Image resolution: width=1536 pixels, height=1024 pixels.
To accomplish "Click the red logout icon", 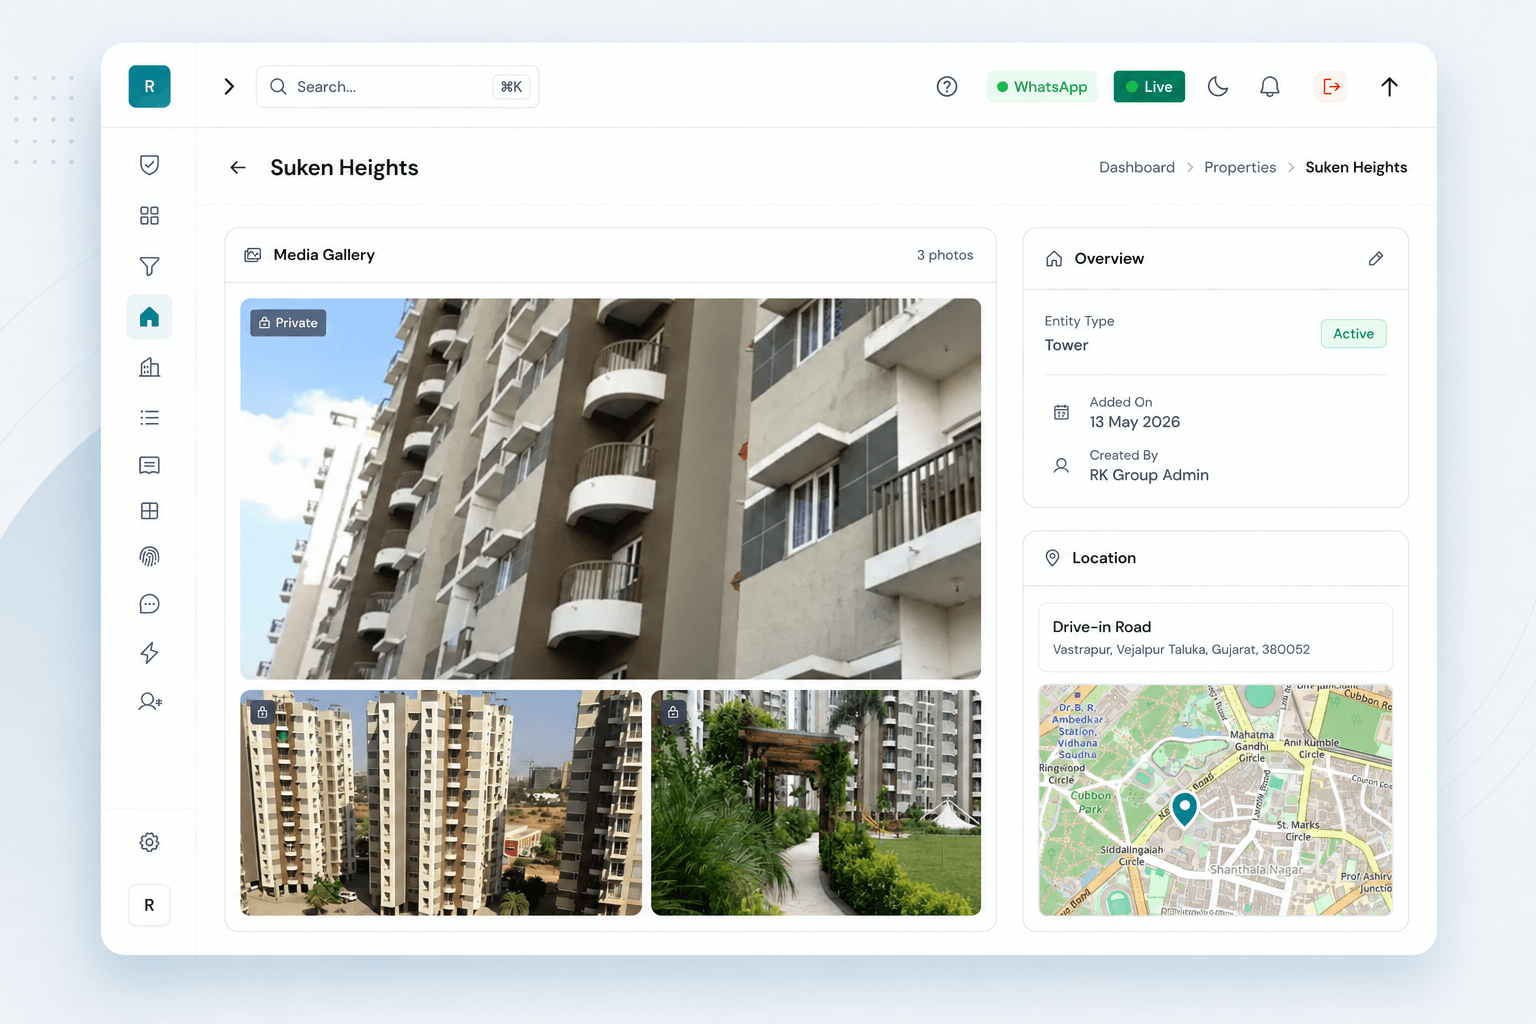I will pyautogui.click(x=1331, y=87).
